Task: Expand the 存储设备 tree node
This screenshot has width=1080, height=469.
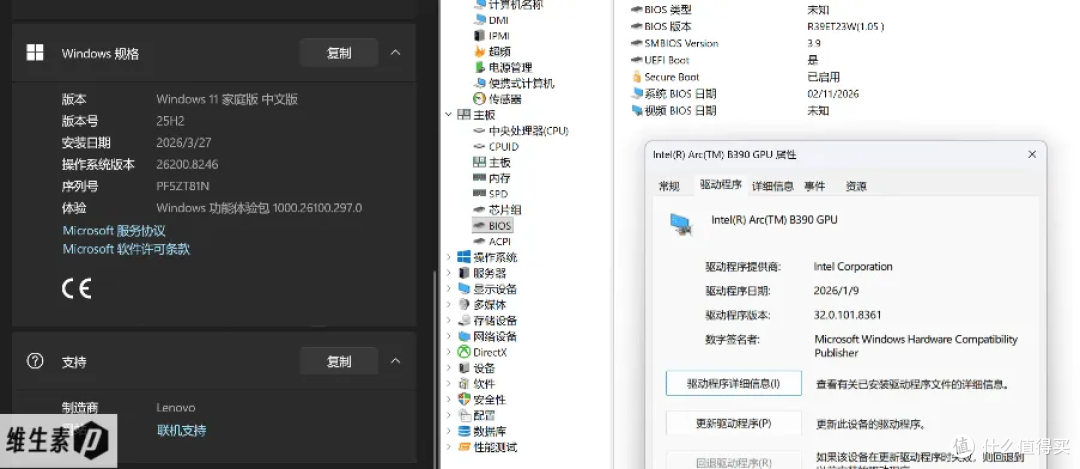Action: pyautogui.click(x=448, y=320)
